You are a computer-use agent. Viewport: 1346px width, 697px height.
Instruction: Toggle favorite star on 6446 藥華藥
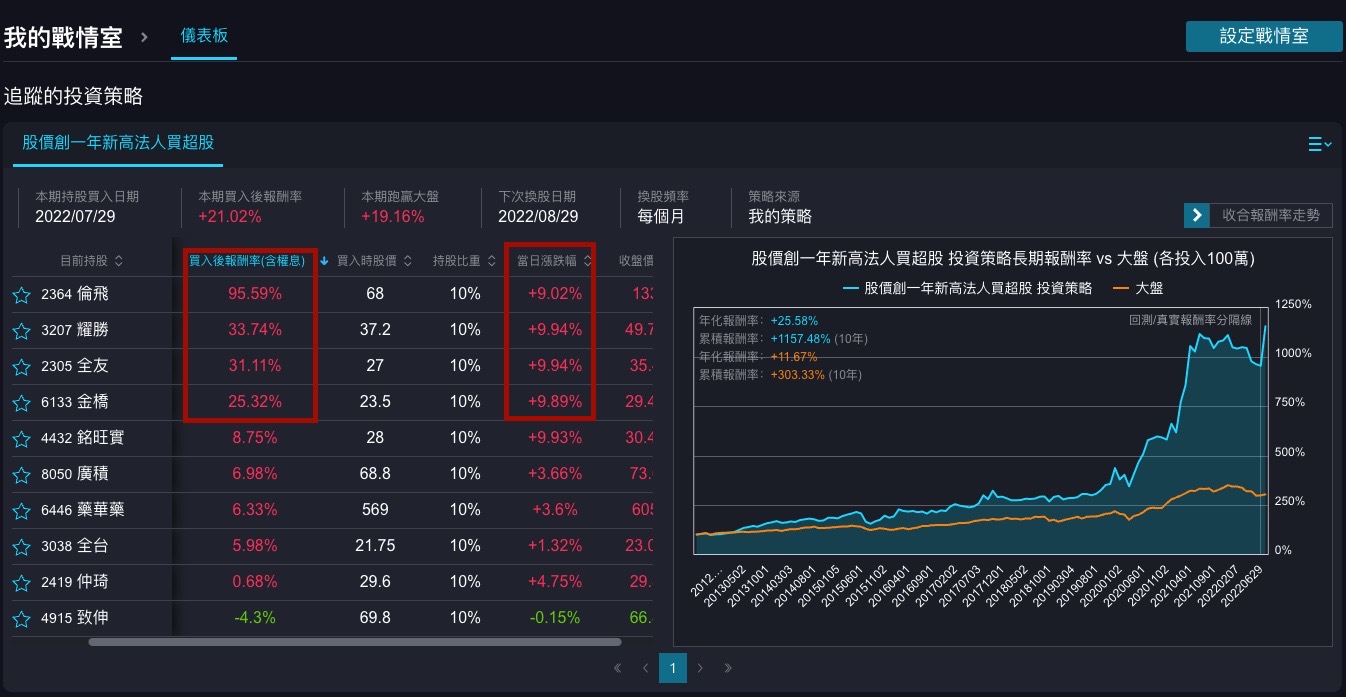(x=21, y=510)
